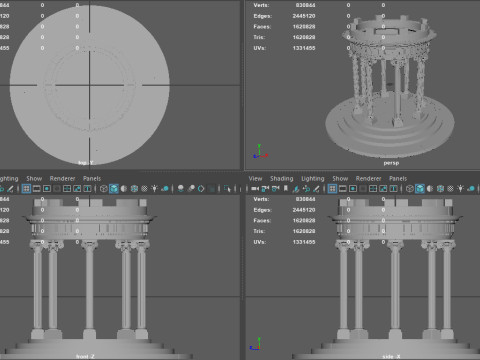Screen dimensions: 480x360
Task: Open Camera Attributes icon in side view toolbar
Action: click(275, 189)
